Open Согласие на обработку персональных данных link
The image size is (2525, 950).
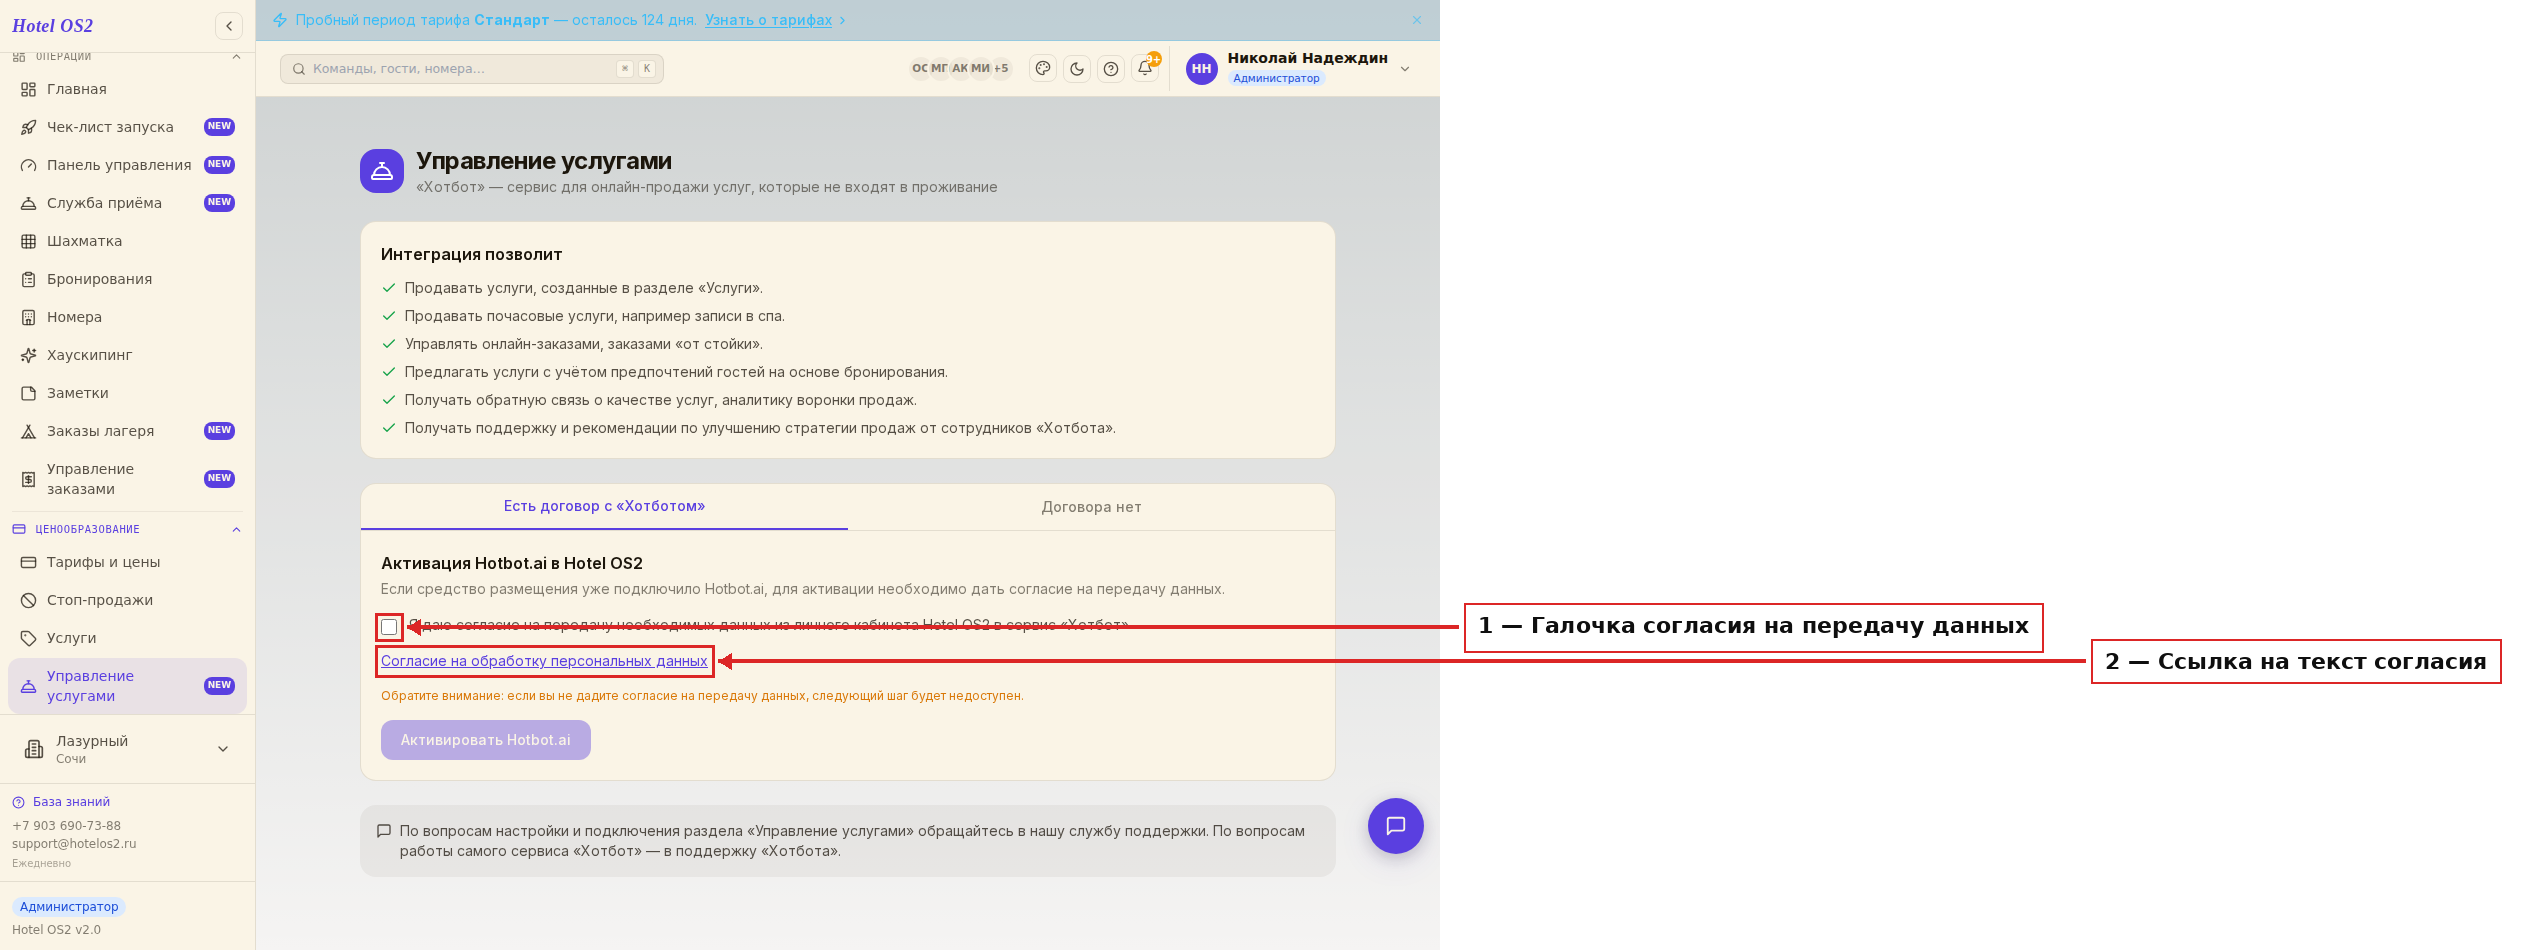pos(544,661)
